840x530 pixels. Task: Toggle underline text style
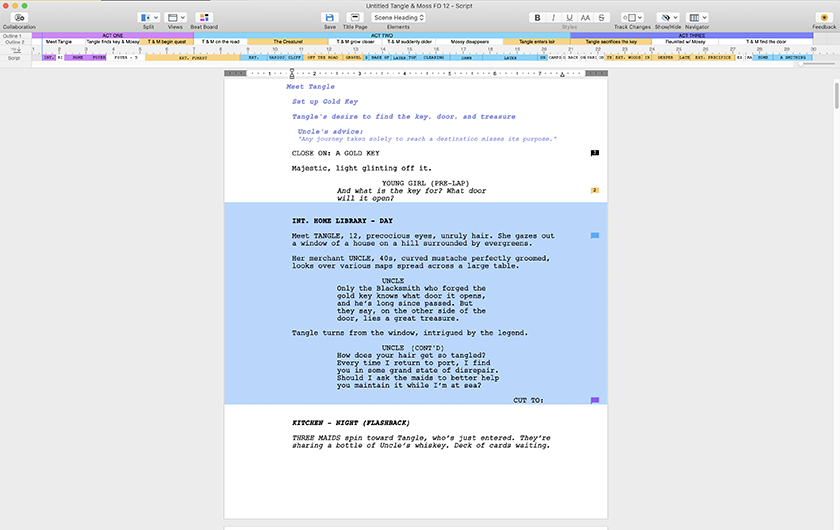point(569,18)
